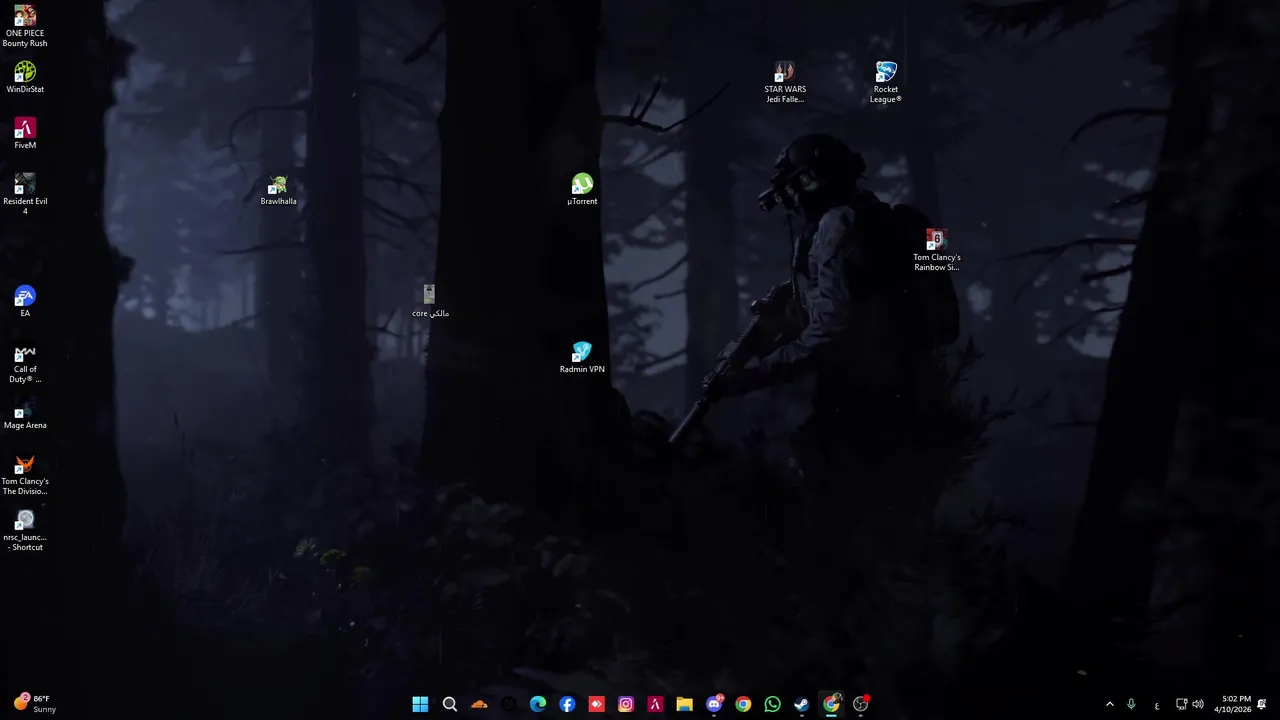Open Instagram from the taskbar

coord(626,704)
